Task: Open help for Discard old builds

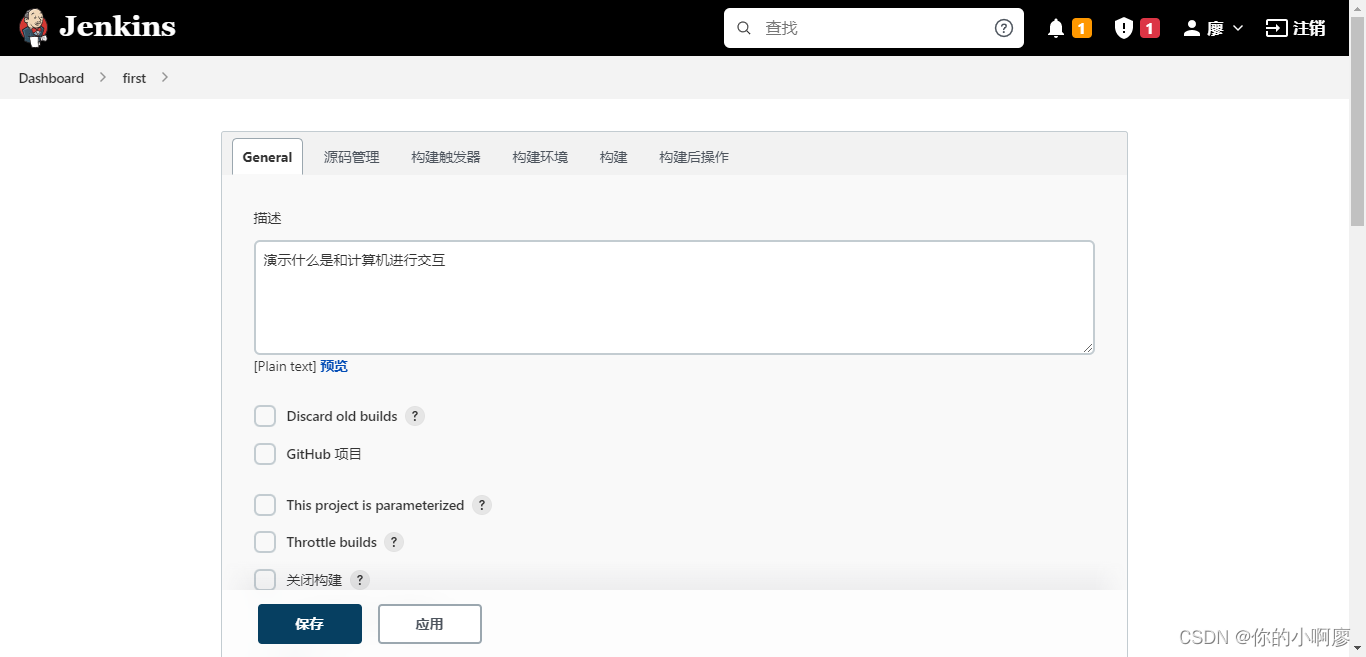Action: (415, 416)
